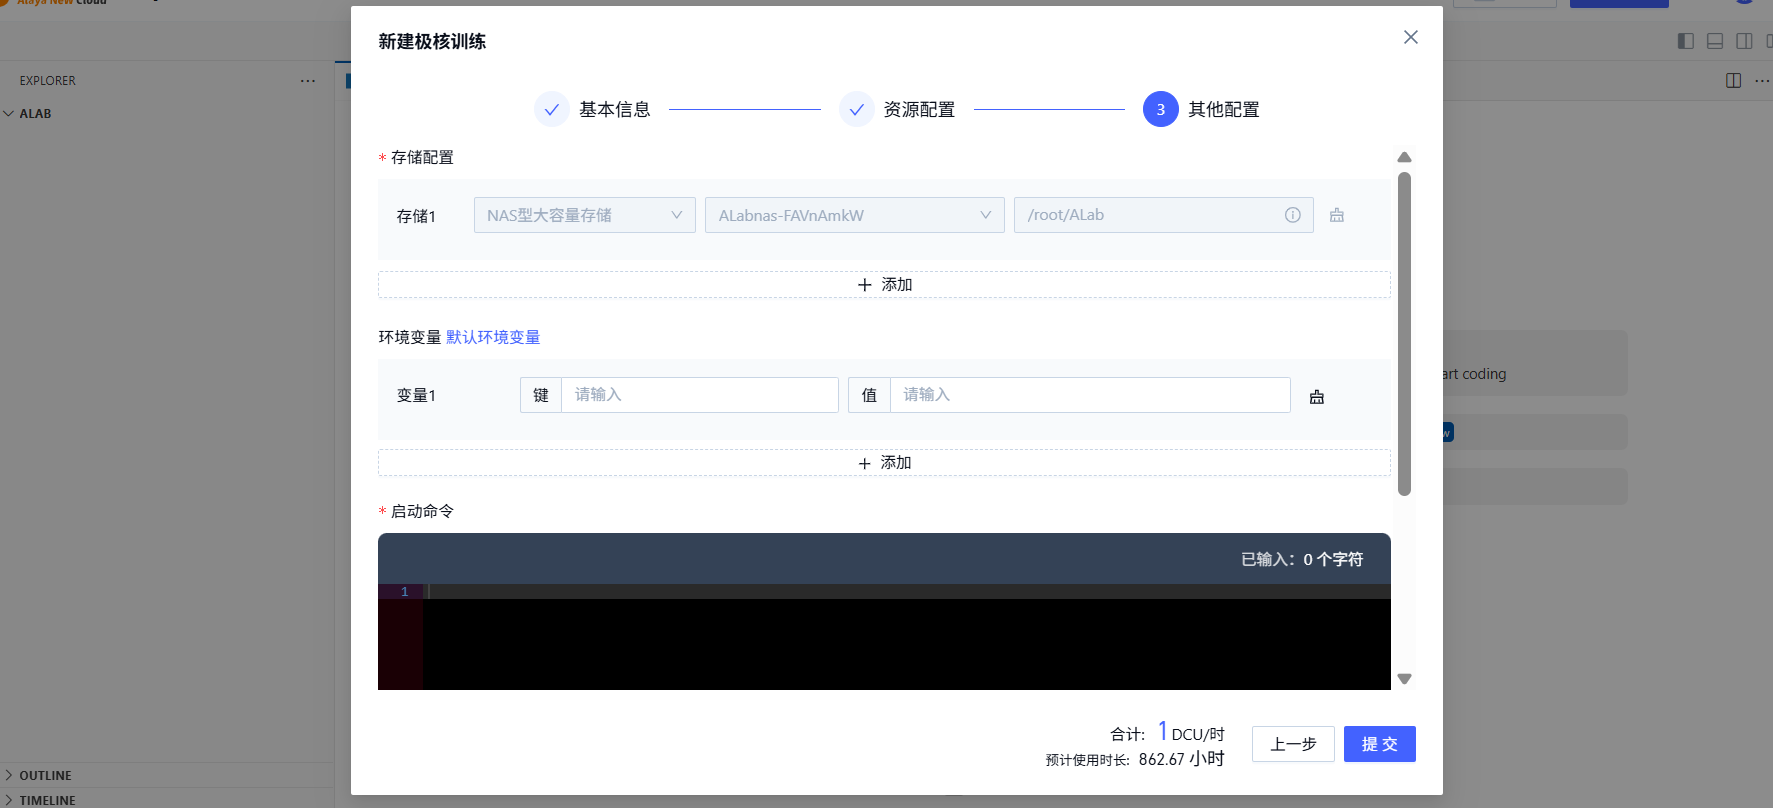The height and width of the screenshot is (808, 1773).
Task: Click the 上一步 previous step button
Action: 1293,744
